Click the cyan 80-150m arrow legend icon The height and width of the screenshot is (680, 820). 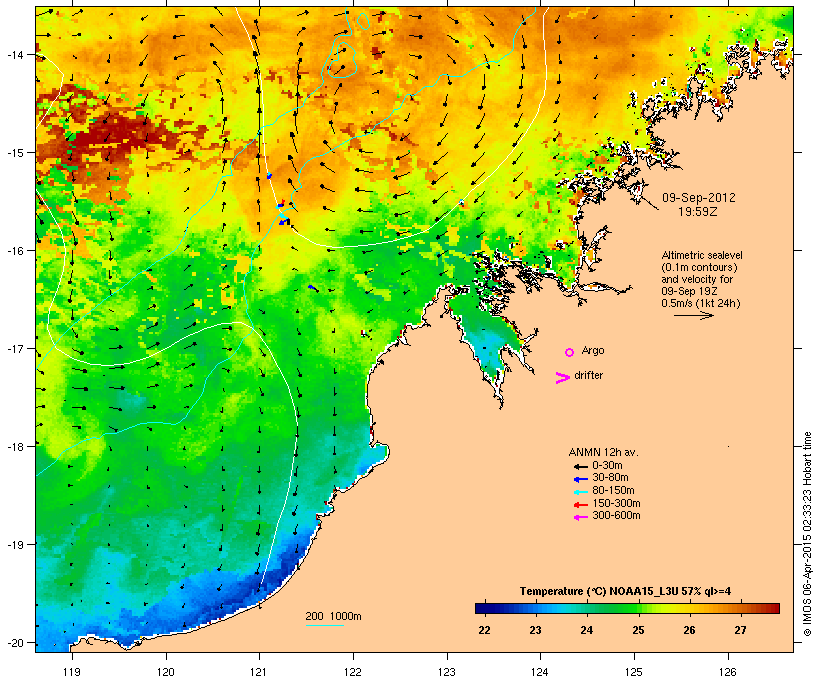tap(580, 492)
